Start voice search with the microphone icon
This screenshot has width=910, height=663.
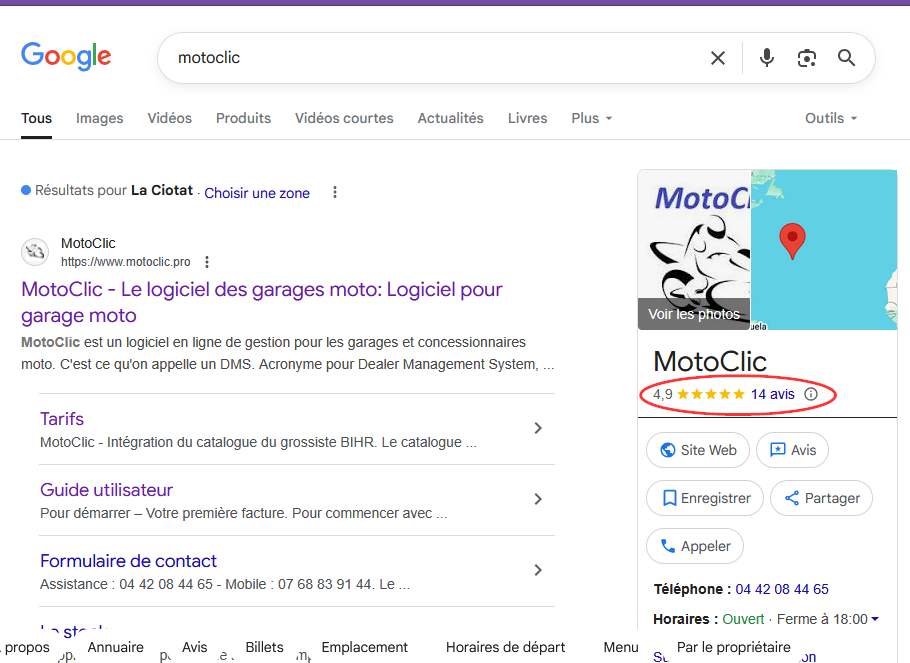(x=767, y=58)
